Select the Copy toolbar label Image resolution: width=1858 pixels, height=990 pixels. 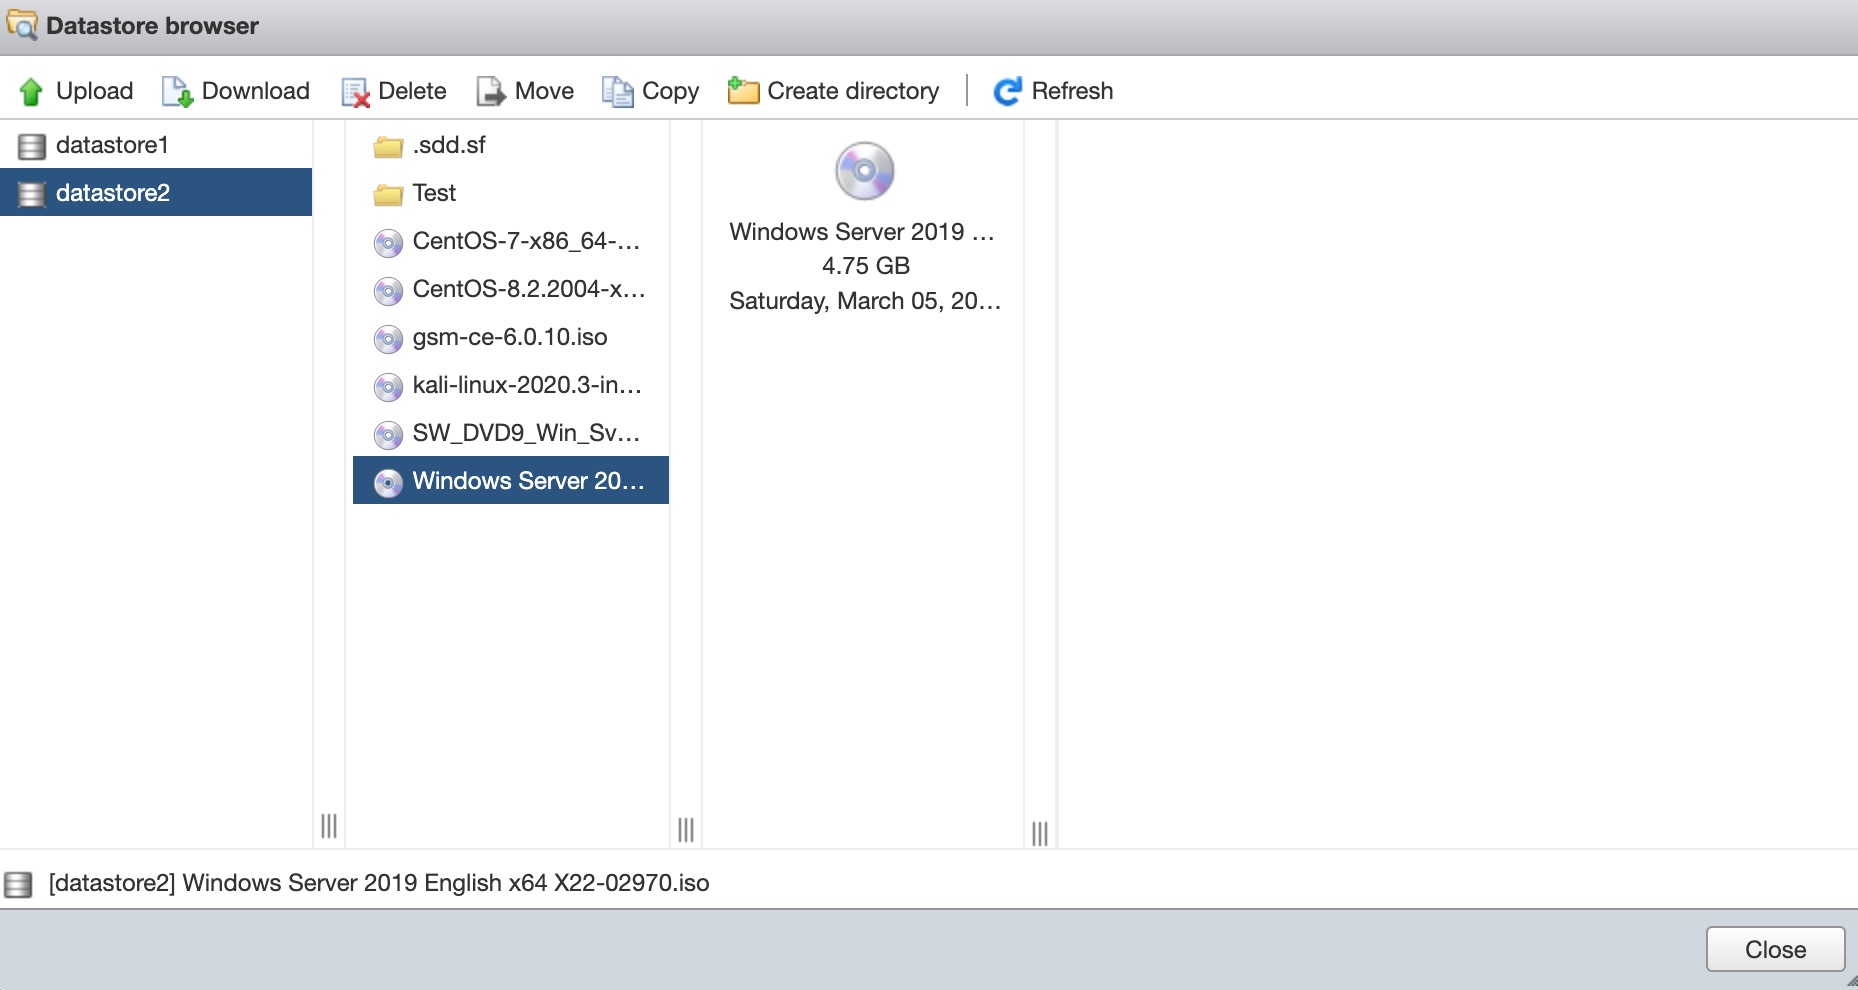(670, 92)
